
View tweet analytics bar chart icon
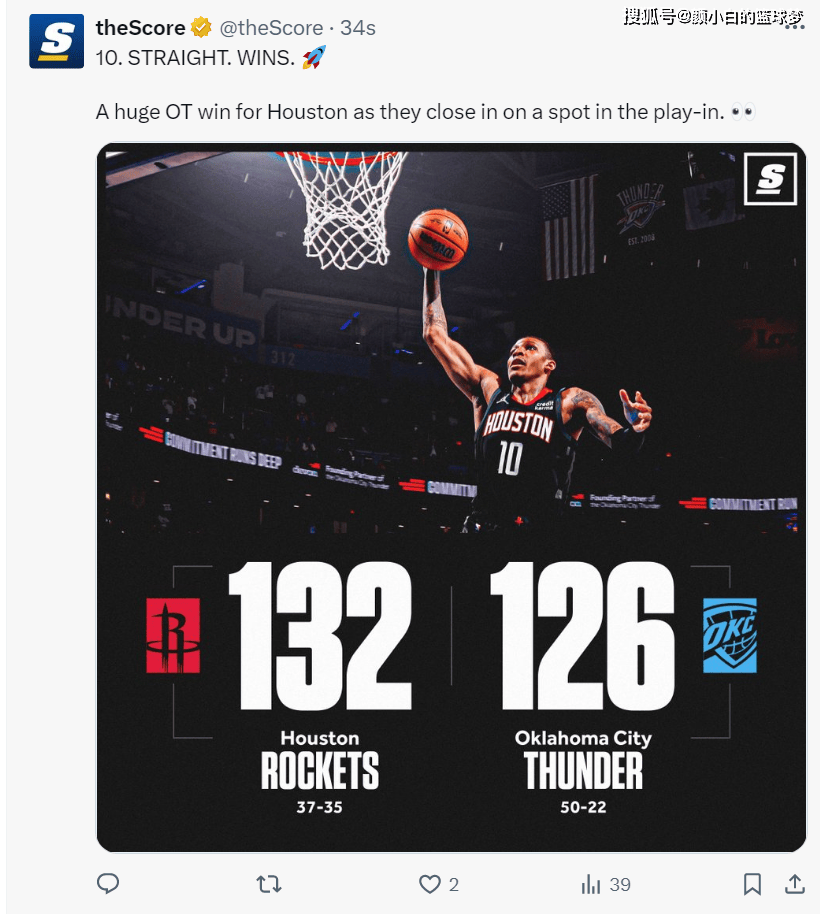coord(591,884)
